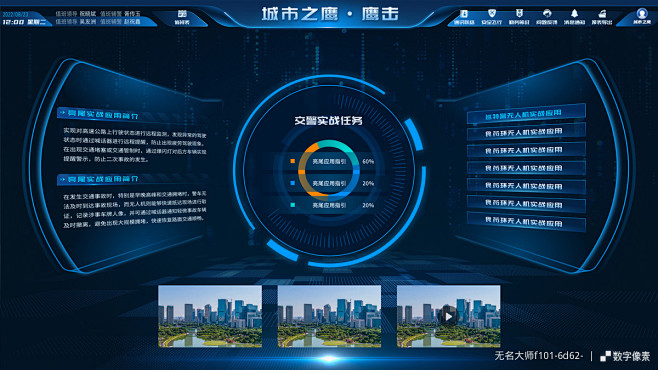Click the 60% value in donut legend
Screen dimensions: 658x370
tap(368, 162)
